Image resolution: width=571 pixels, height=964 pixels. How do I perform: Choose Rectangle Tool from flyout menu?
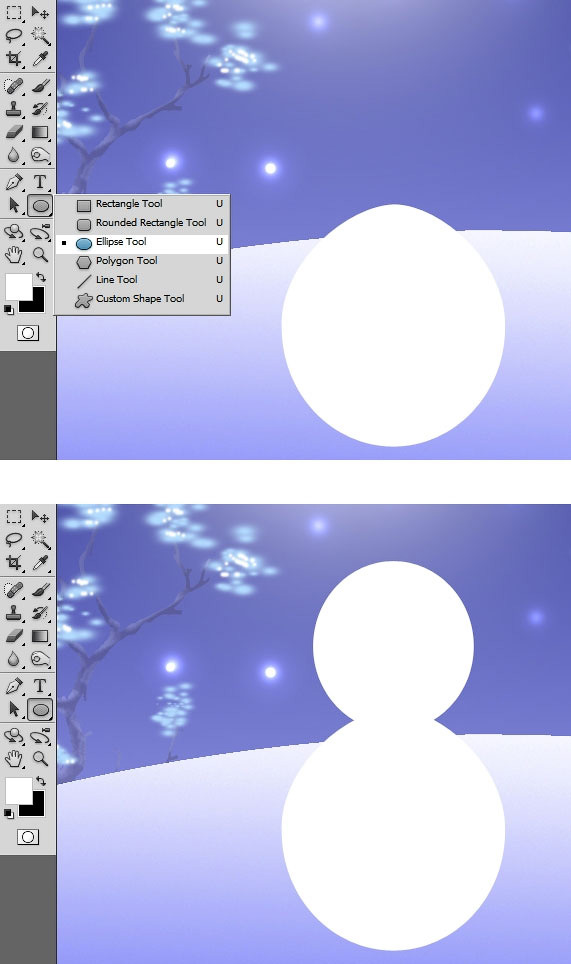click(143, 204)
